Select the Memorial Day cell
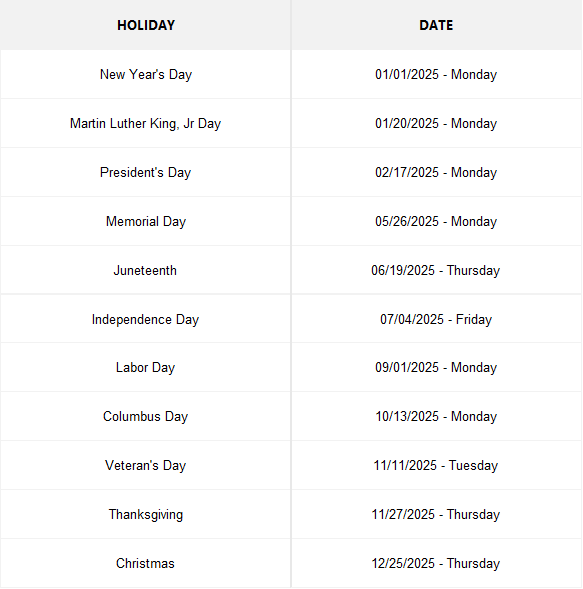Image resolution: width=583 pixels, height=589 pixels. tap(146, 221)
